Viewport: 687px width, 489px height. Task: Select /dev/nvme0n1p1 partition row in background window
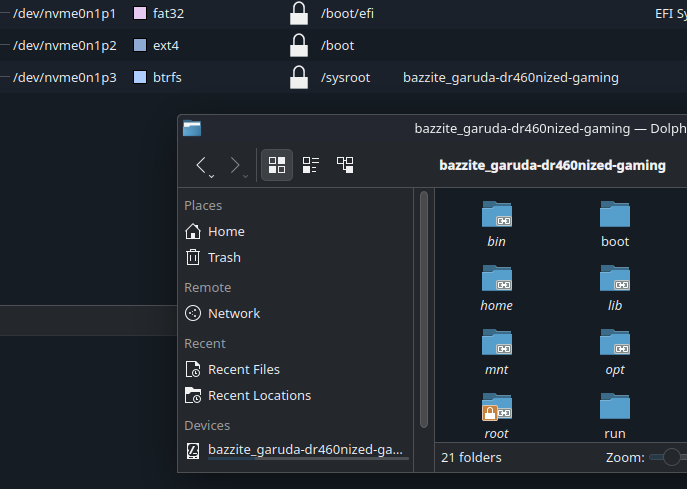(344, 14)
